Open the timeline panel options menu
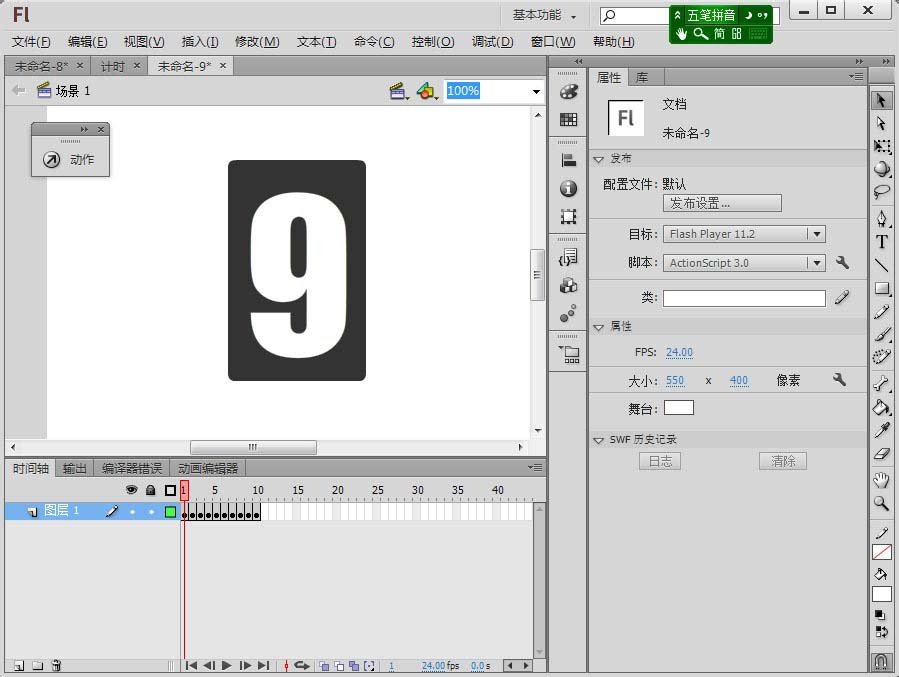899x677 pixels. (x=535, y=468)
